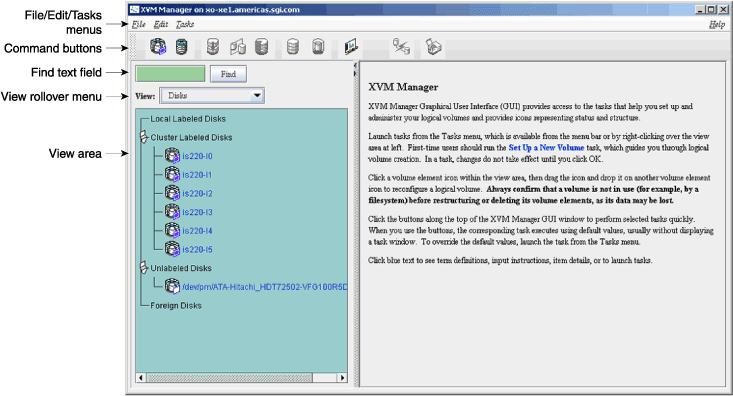Viewport: 733px width, 396px height.
Task: Click the XVM Manager title bar app icon
Action: pyautogui.click(x=134, y=9)
